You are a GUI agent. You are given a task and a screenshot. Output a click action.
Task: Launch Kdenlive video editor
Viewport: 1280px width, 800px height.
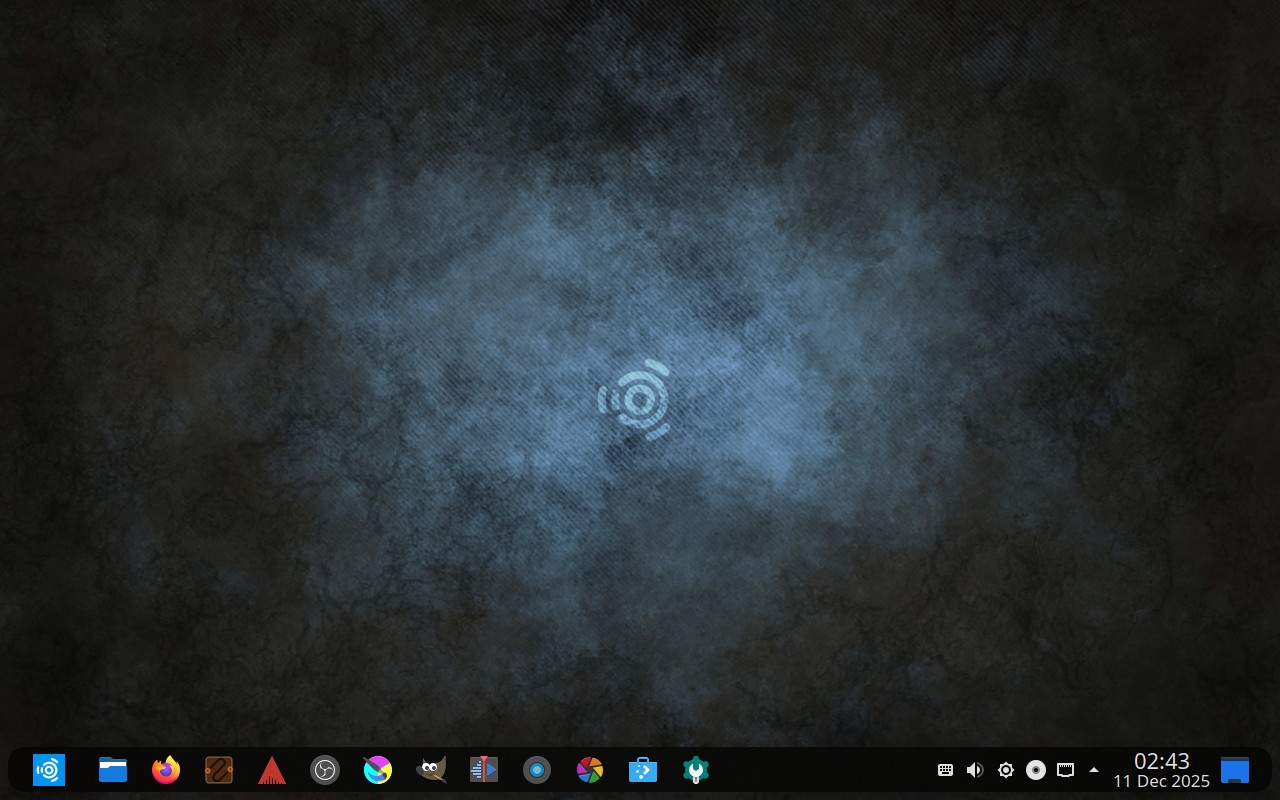click(484, 770)
